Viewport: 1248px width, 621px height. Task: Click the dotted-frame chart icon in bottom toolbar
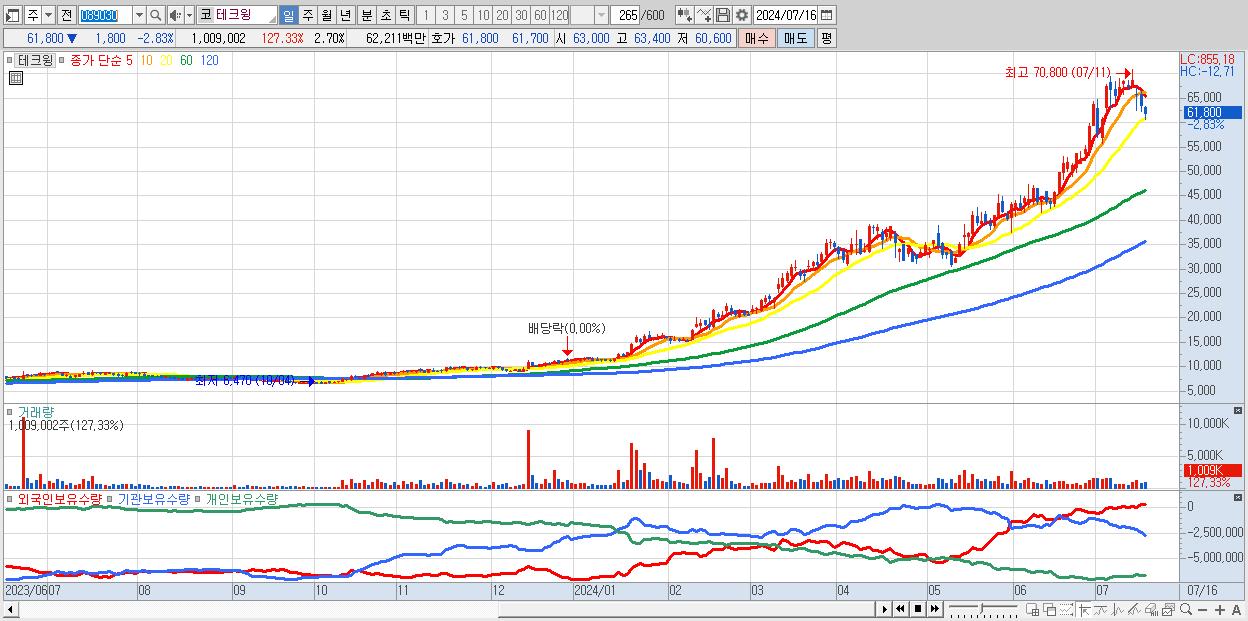[1066, 610]
